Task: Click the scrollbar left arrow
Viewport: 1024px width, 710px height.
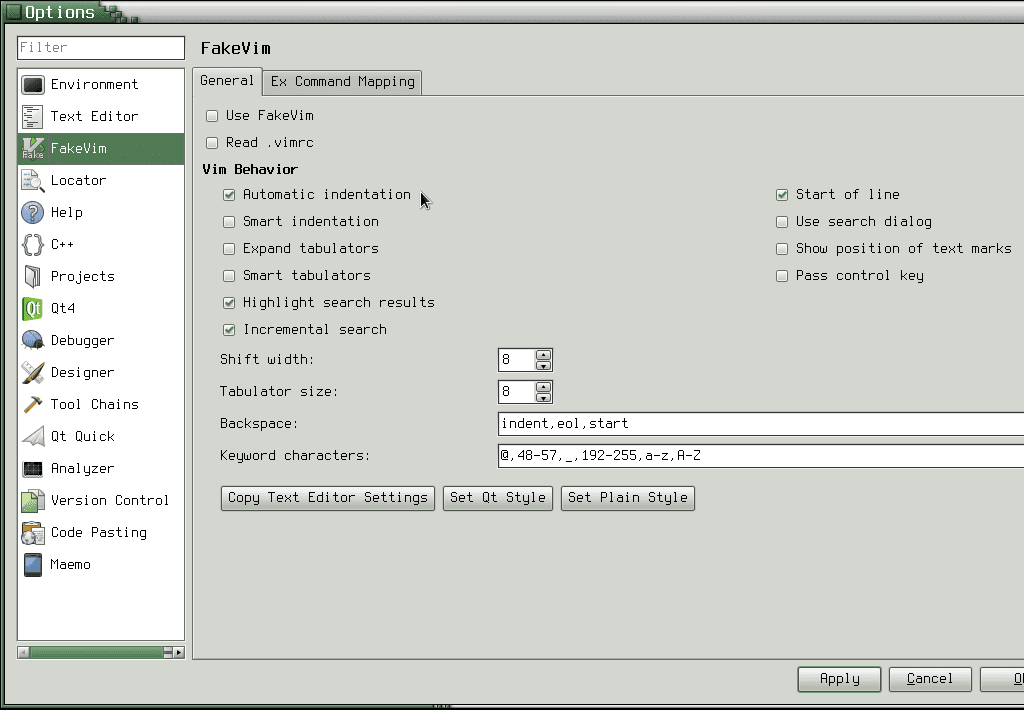Action: click(x=23, y=652)
